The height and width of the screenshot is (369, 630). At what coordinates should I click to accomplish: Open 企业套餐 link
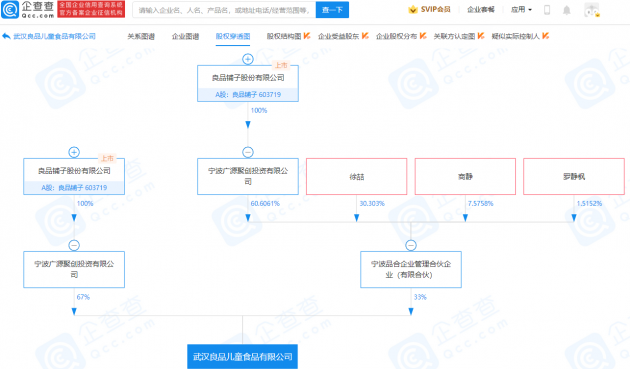pos(481,10)
